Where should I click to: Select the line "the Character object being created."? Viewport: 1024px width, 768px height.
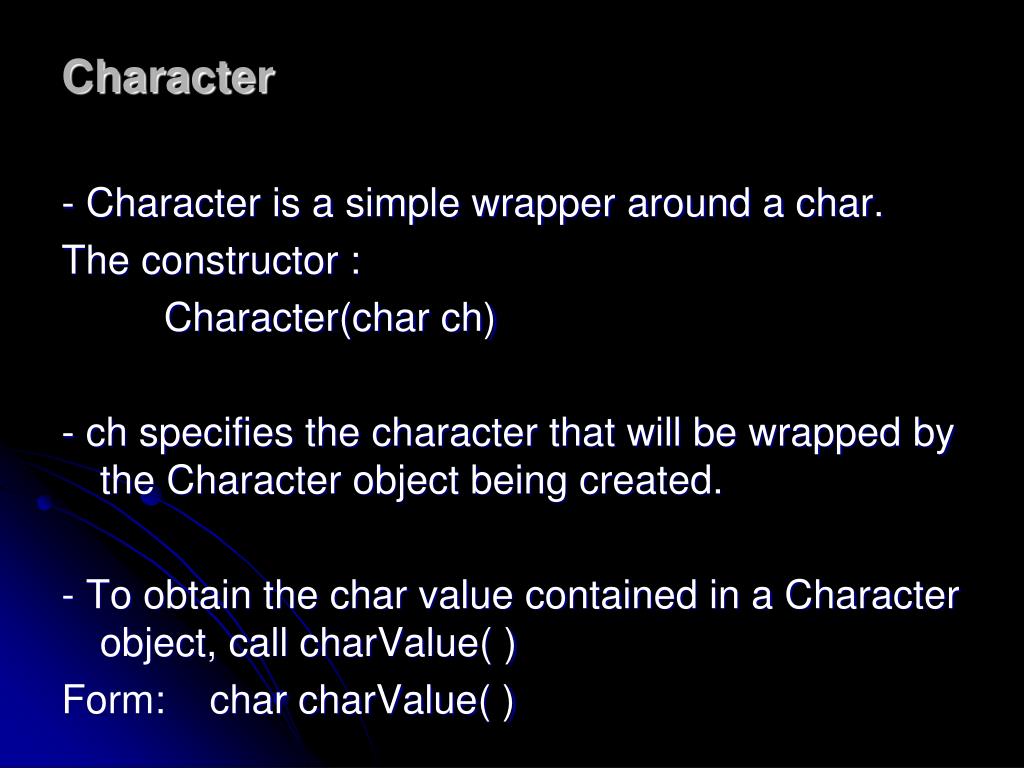tap(411, 481)
